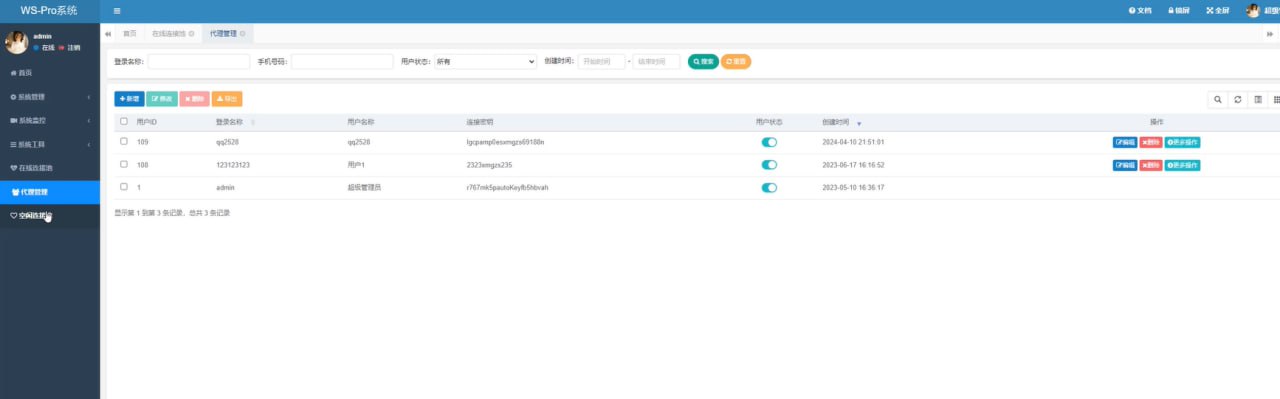Expand 系统监控 sidebar menu

click(50, 120)
